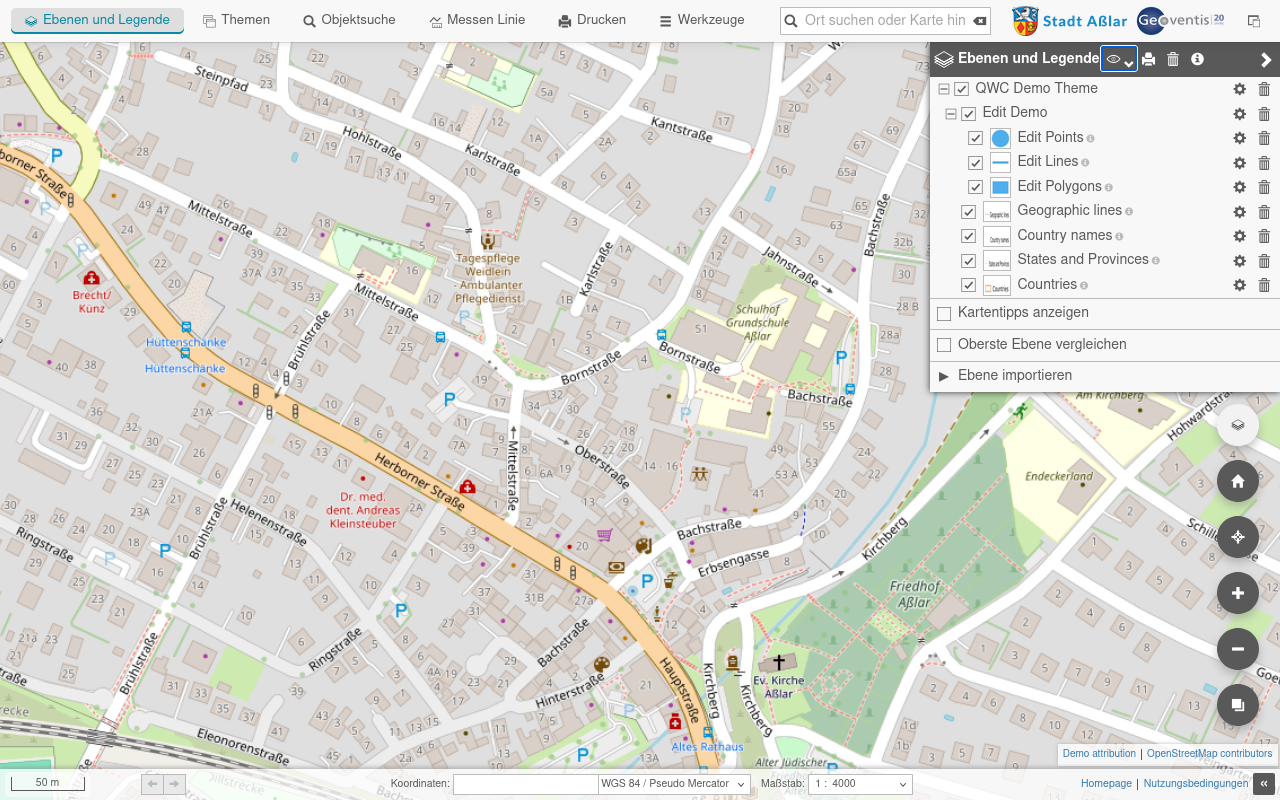Open the Nutzungsbedingungen link
The image size is (1280, 800).
1196,784
